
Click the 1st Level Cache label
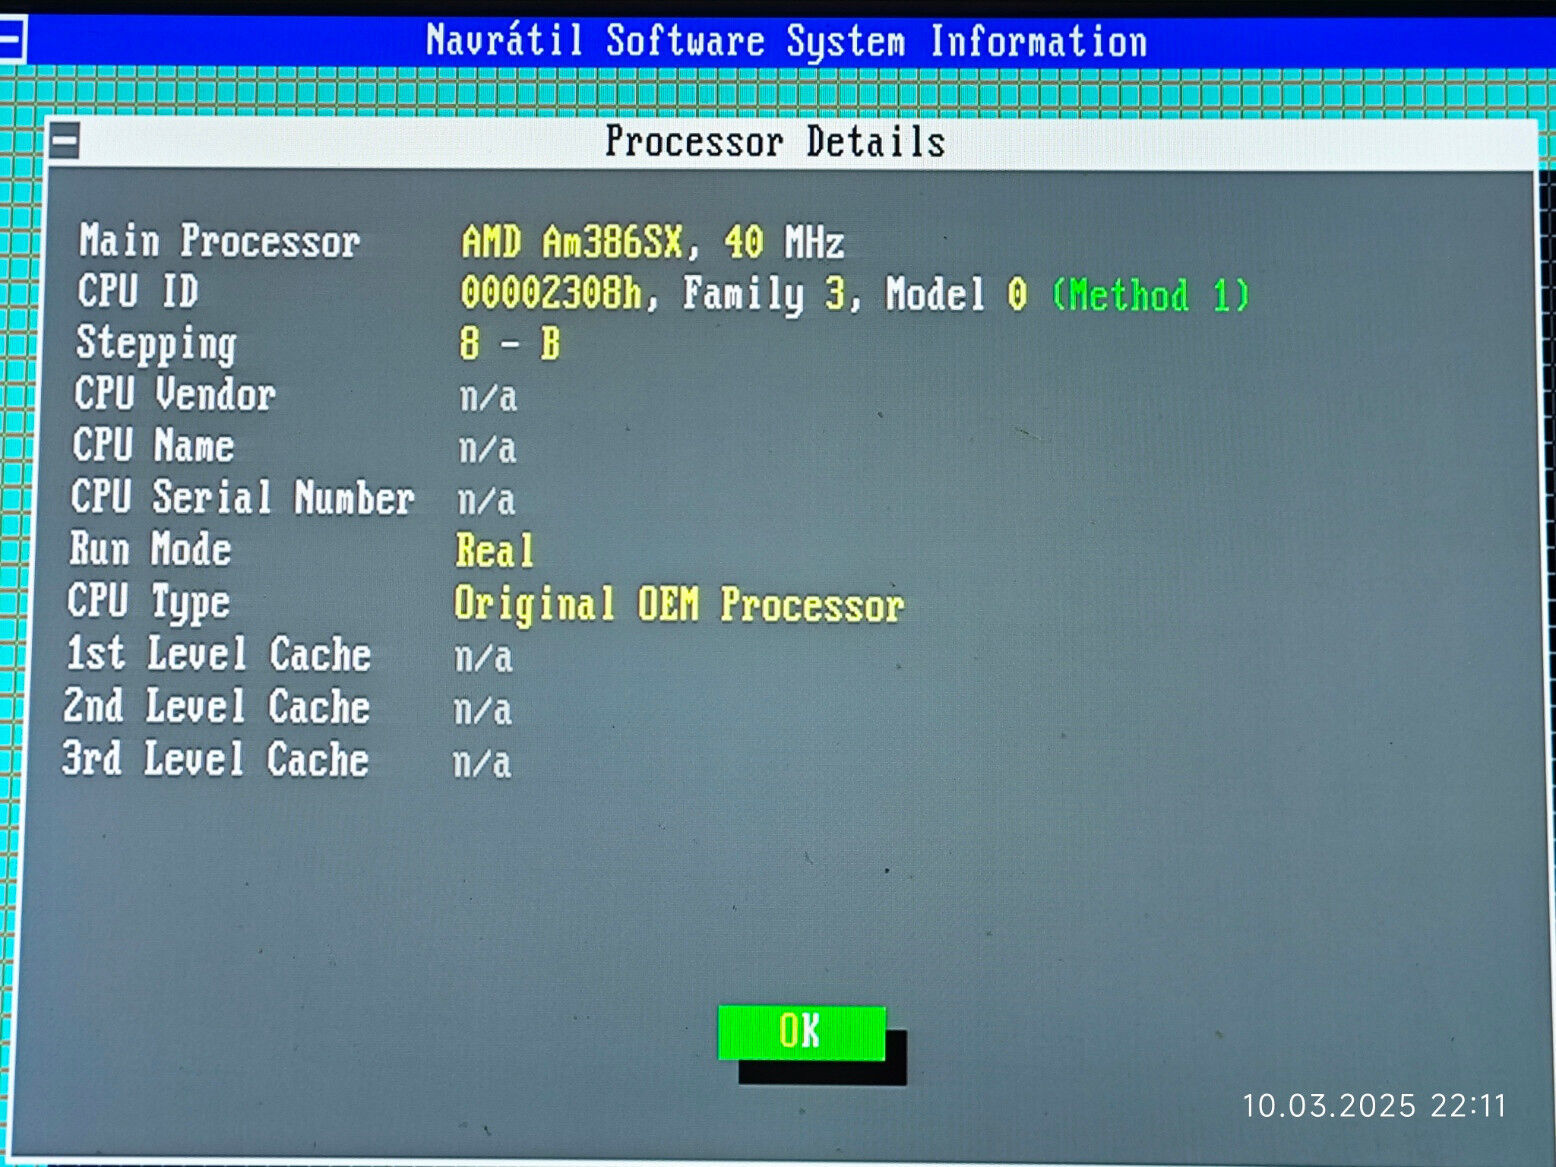tap(218, 654)
